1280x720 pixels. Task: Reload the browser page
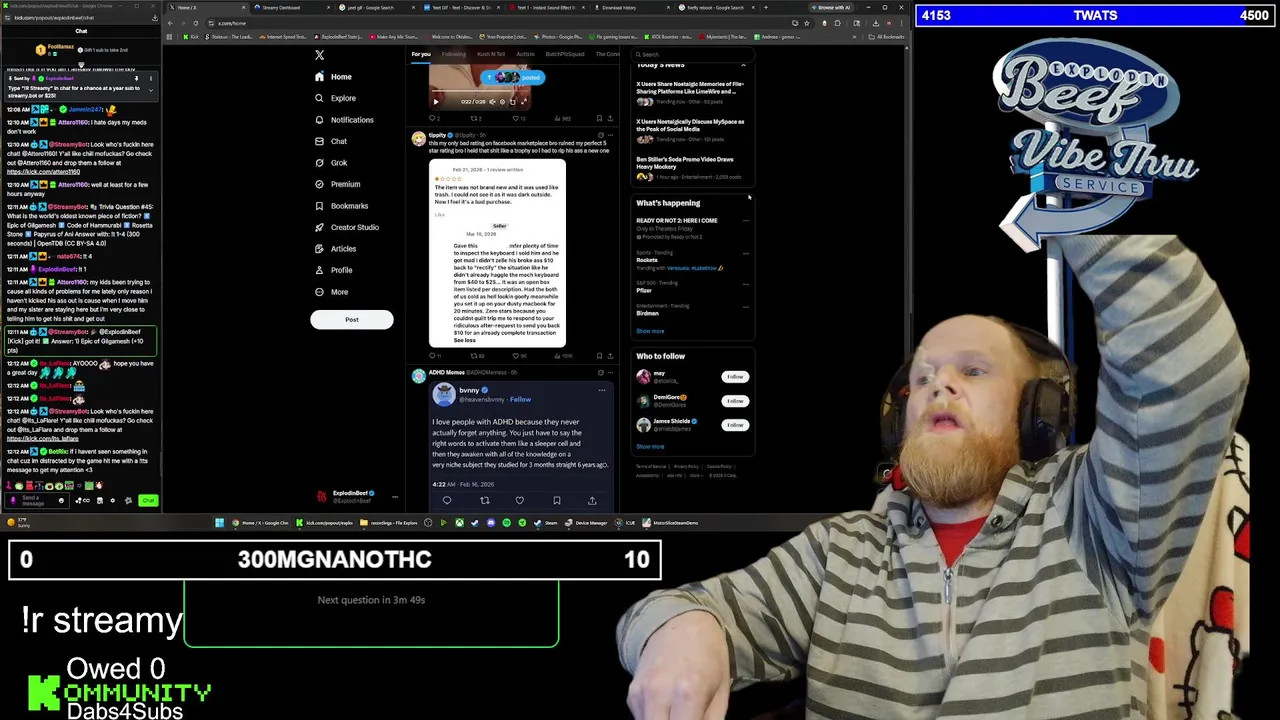pyautogui.click(x=196, y=23)
